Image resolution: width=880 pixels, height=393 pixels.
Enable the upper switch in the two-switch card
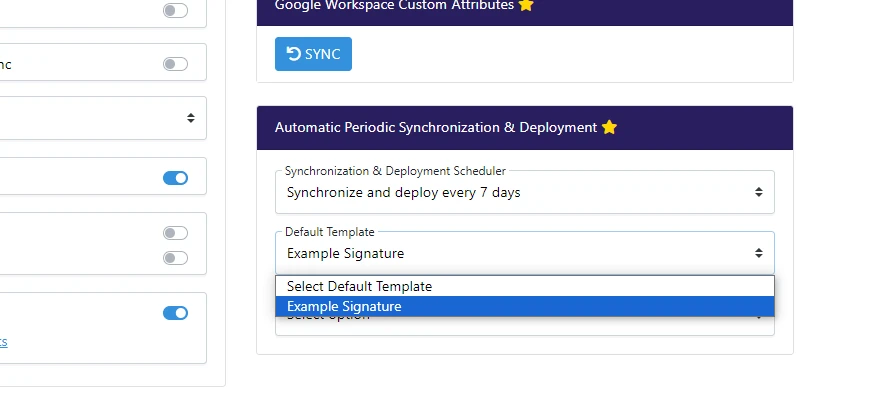pos(175,232)
